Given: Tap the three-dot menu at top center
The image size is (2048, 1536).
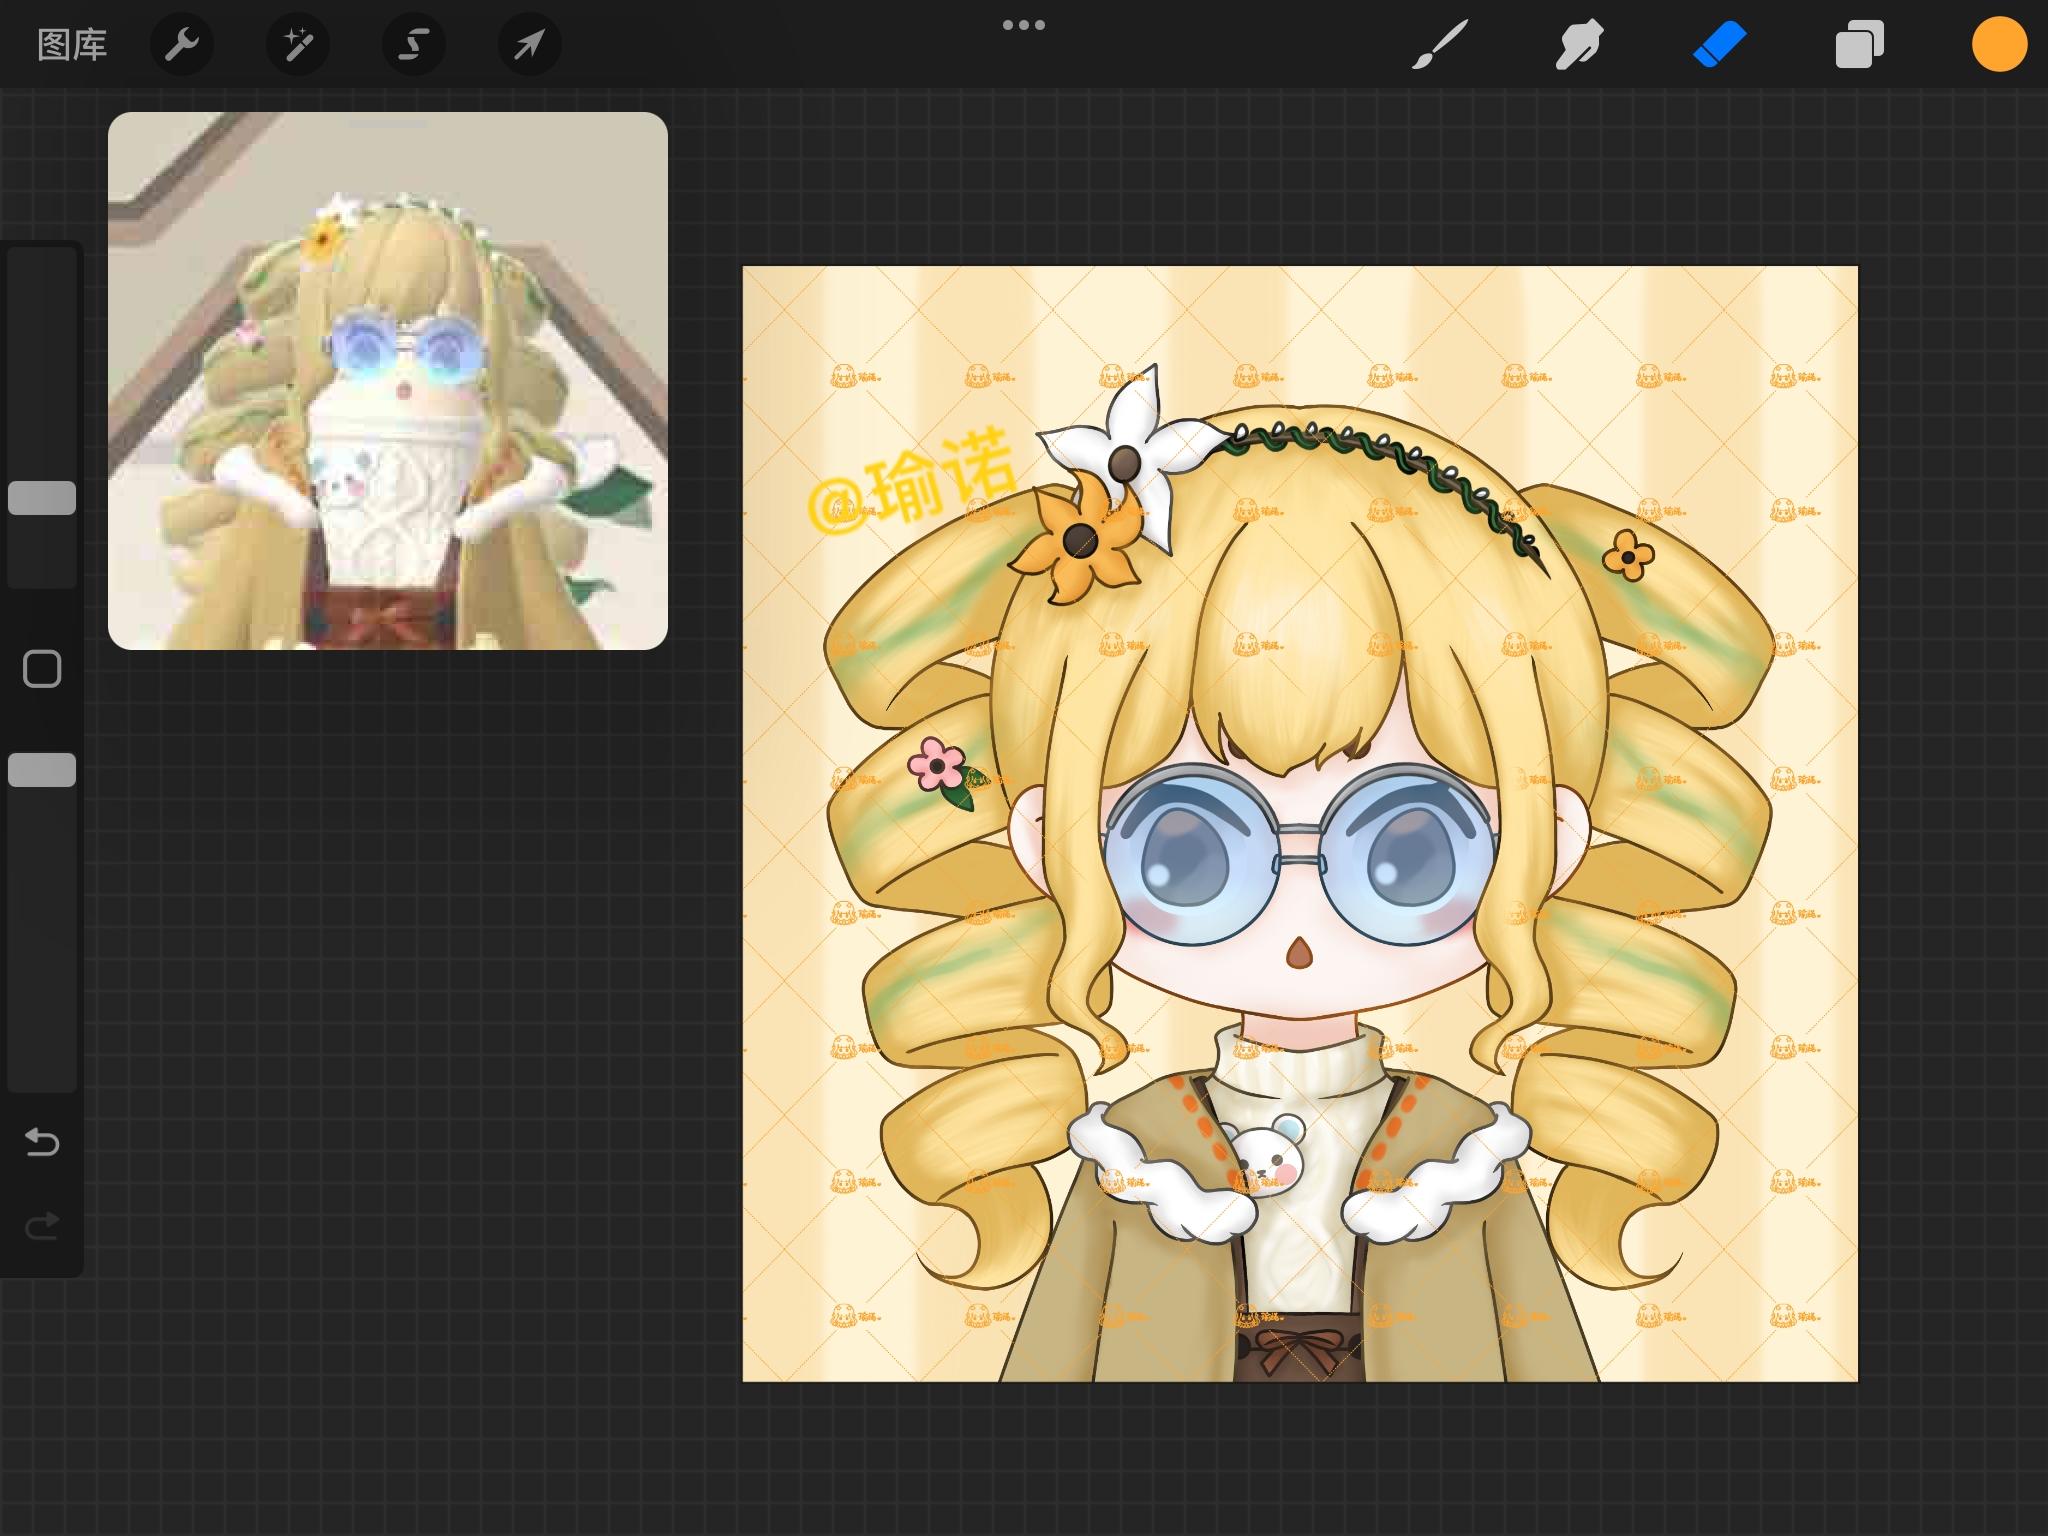Looking at the screenshot, I should click(1024, 25).
